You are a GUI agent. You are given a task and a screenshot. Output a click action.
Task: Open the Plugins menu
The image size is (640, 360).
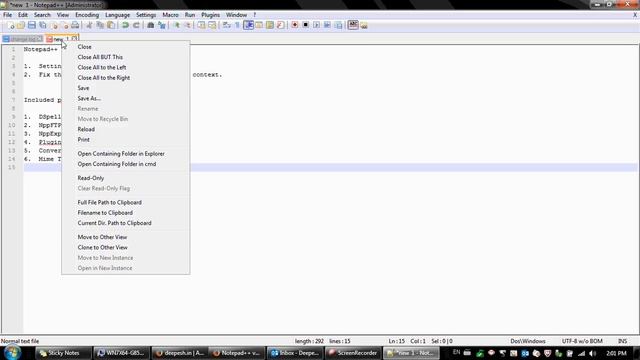point(210,15)
